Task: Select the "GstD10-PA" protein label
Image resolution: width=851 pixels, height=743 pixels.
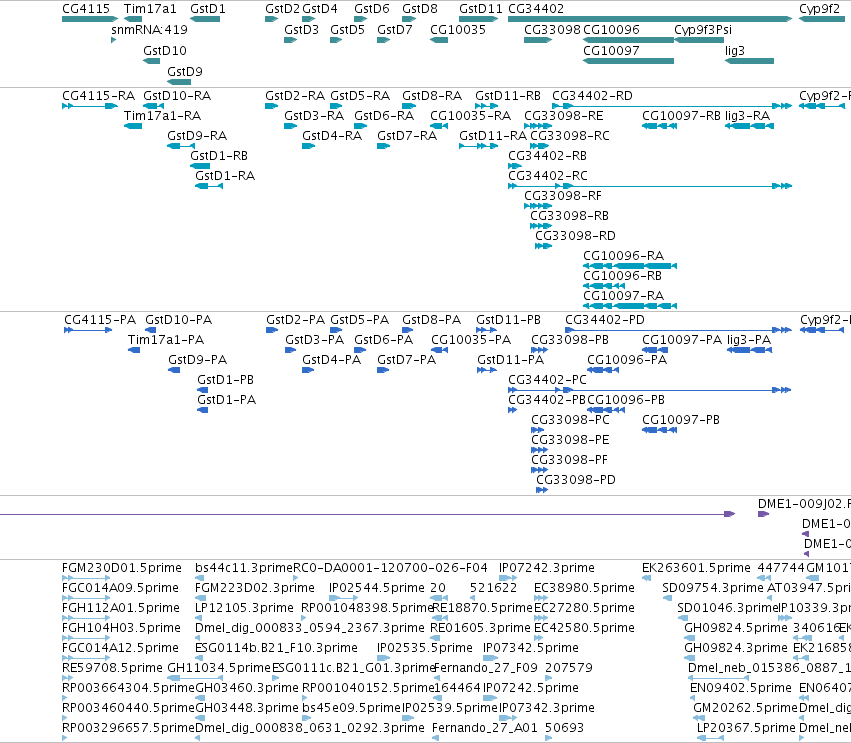Action: (x=179, y=320)
